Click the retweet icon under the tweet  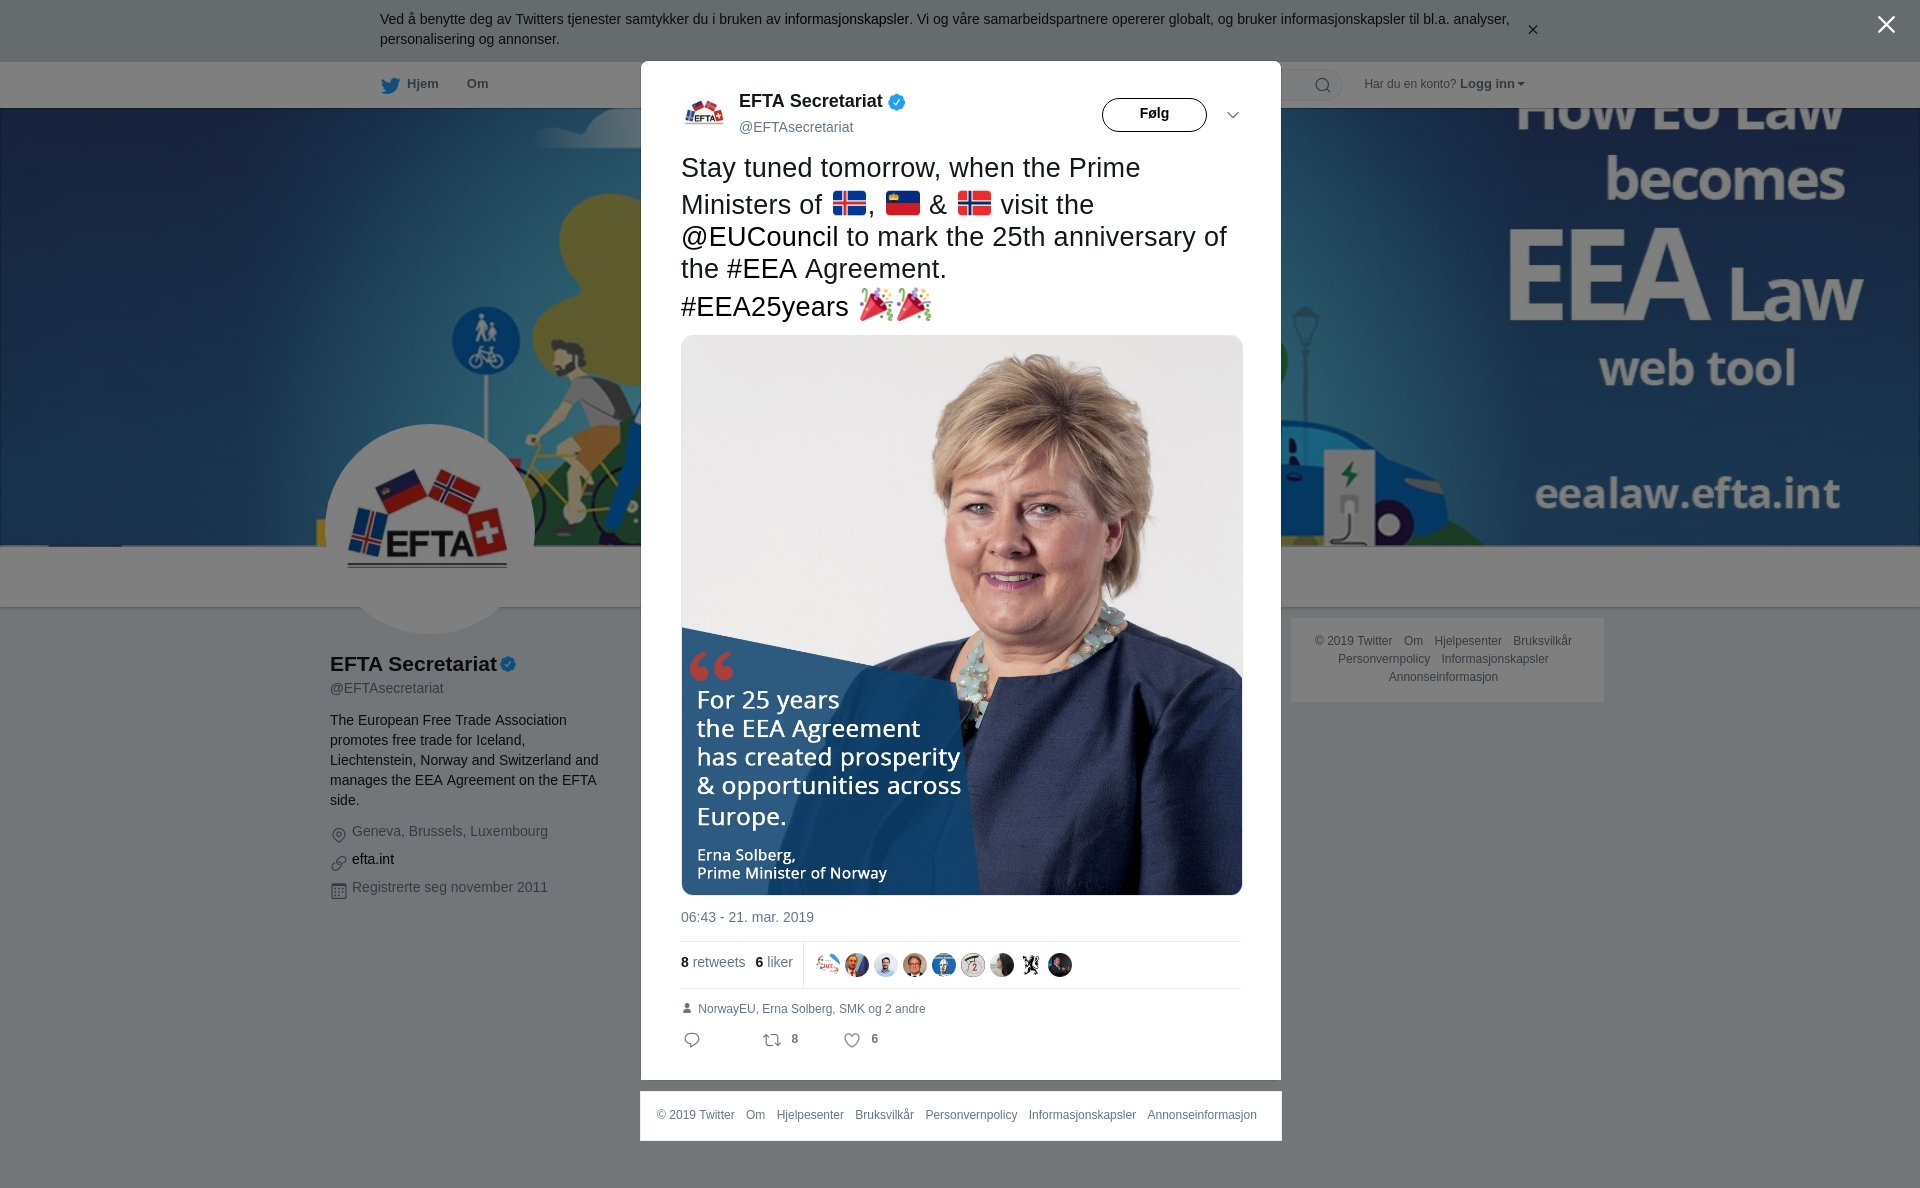[x=772, y=1040]
